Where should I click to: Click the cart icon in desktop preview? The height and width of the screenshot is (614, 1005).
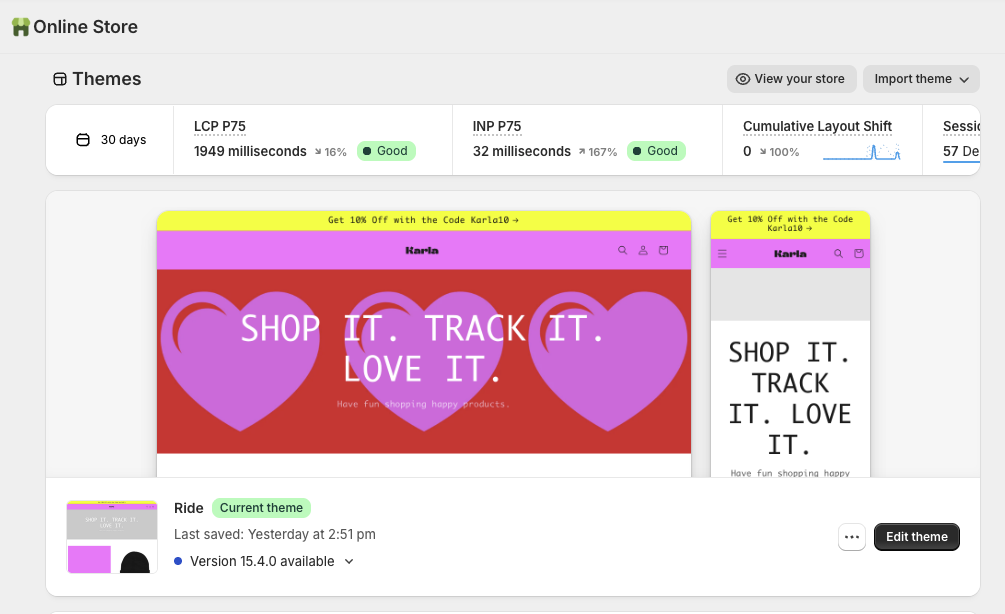pyautogui.click(x=663, y=251)
